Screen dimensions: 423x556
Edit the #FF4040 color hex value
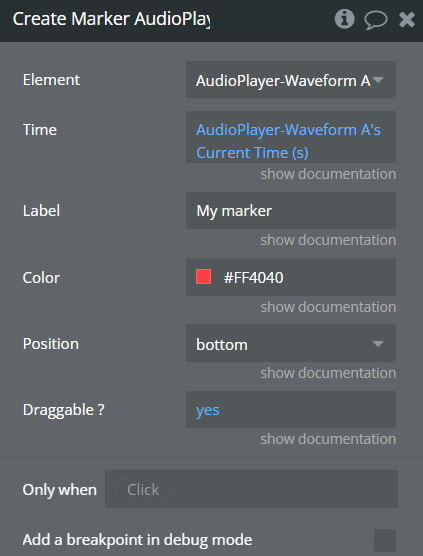253,277
